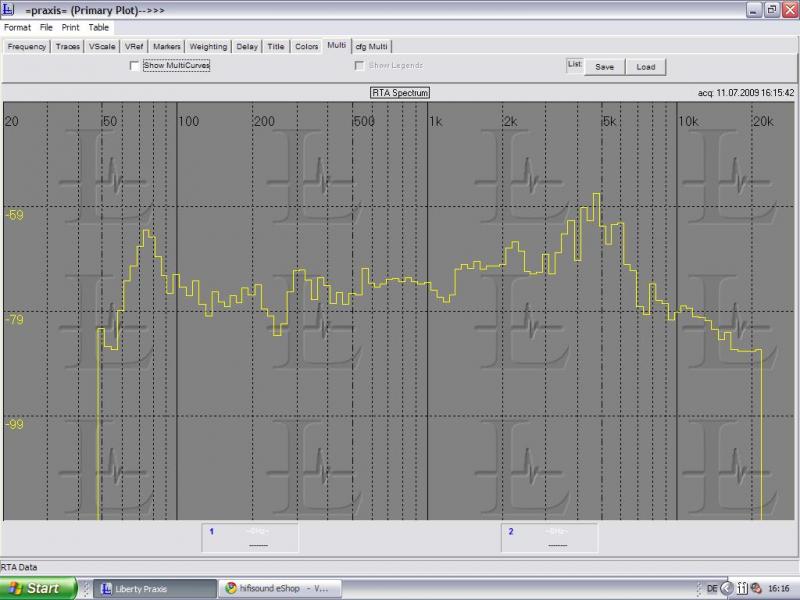
Task: Switch to the VRef tab
Action: (134, 46)
